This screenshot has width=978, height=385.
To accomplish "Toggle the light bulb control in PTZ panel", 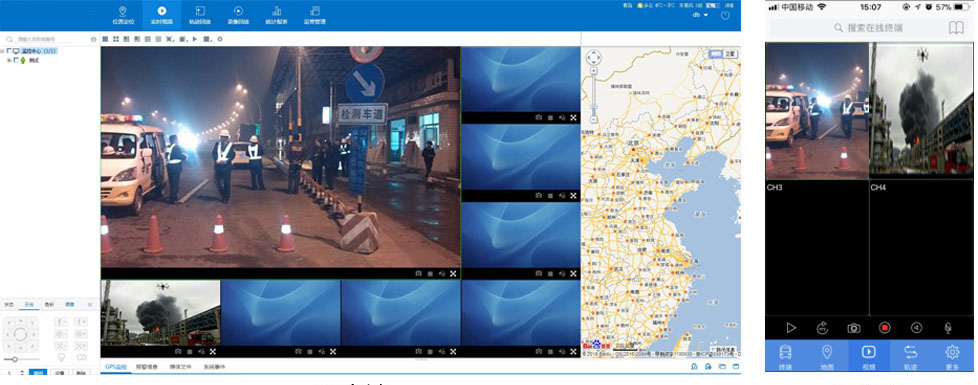I will [x=62, y=357].
